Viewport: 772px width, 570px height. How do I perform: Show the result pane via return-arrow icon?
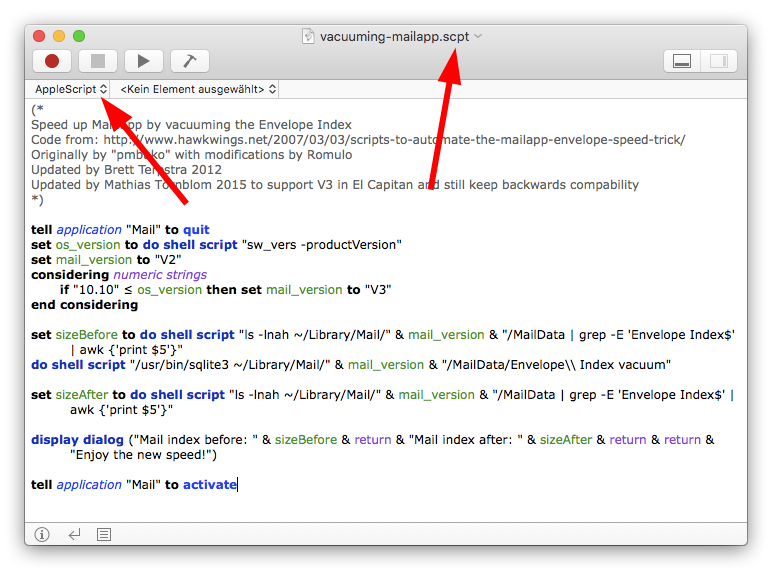coord(74,535)
